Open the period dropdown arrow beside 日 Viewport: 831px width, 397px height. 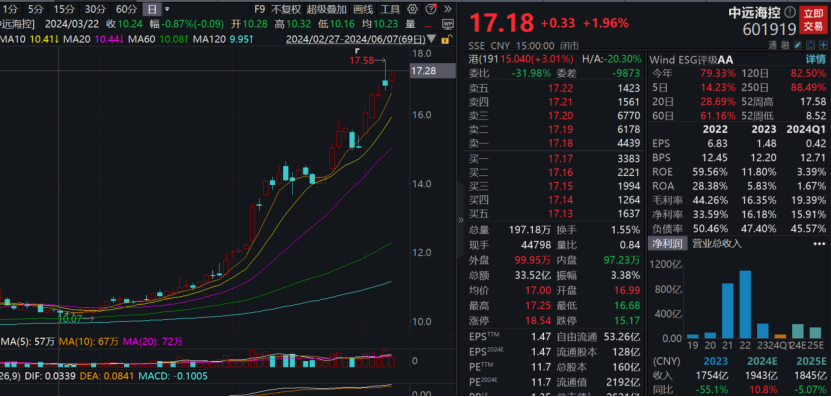tap(167, 9)
